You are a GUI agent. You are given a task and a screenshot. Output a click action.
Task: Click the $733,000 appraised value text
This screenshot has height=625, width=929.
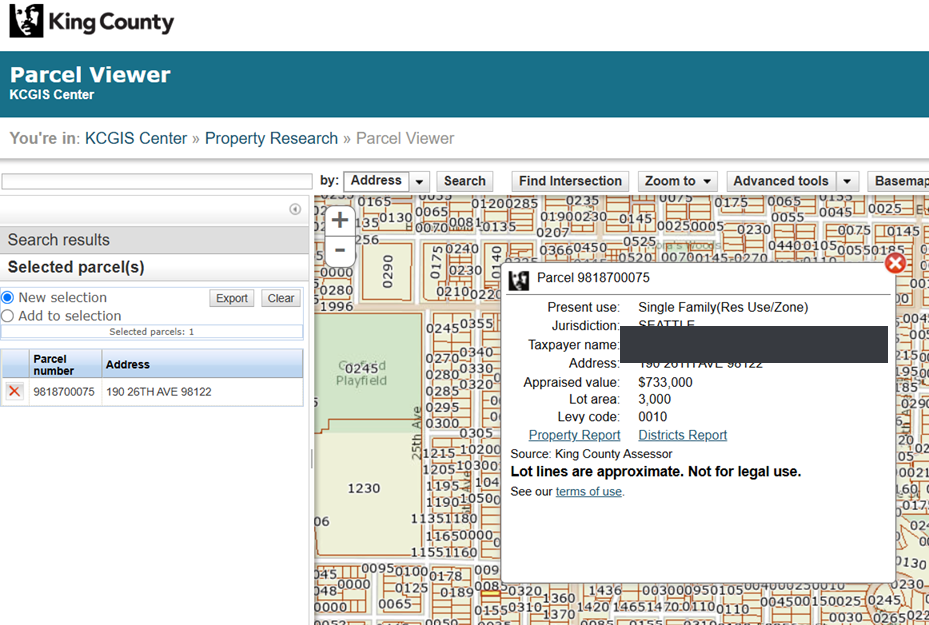click(x=665, y=382)
